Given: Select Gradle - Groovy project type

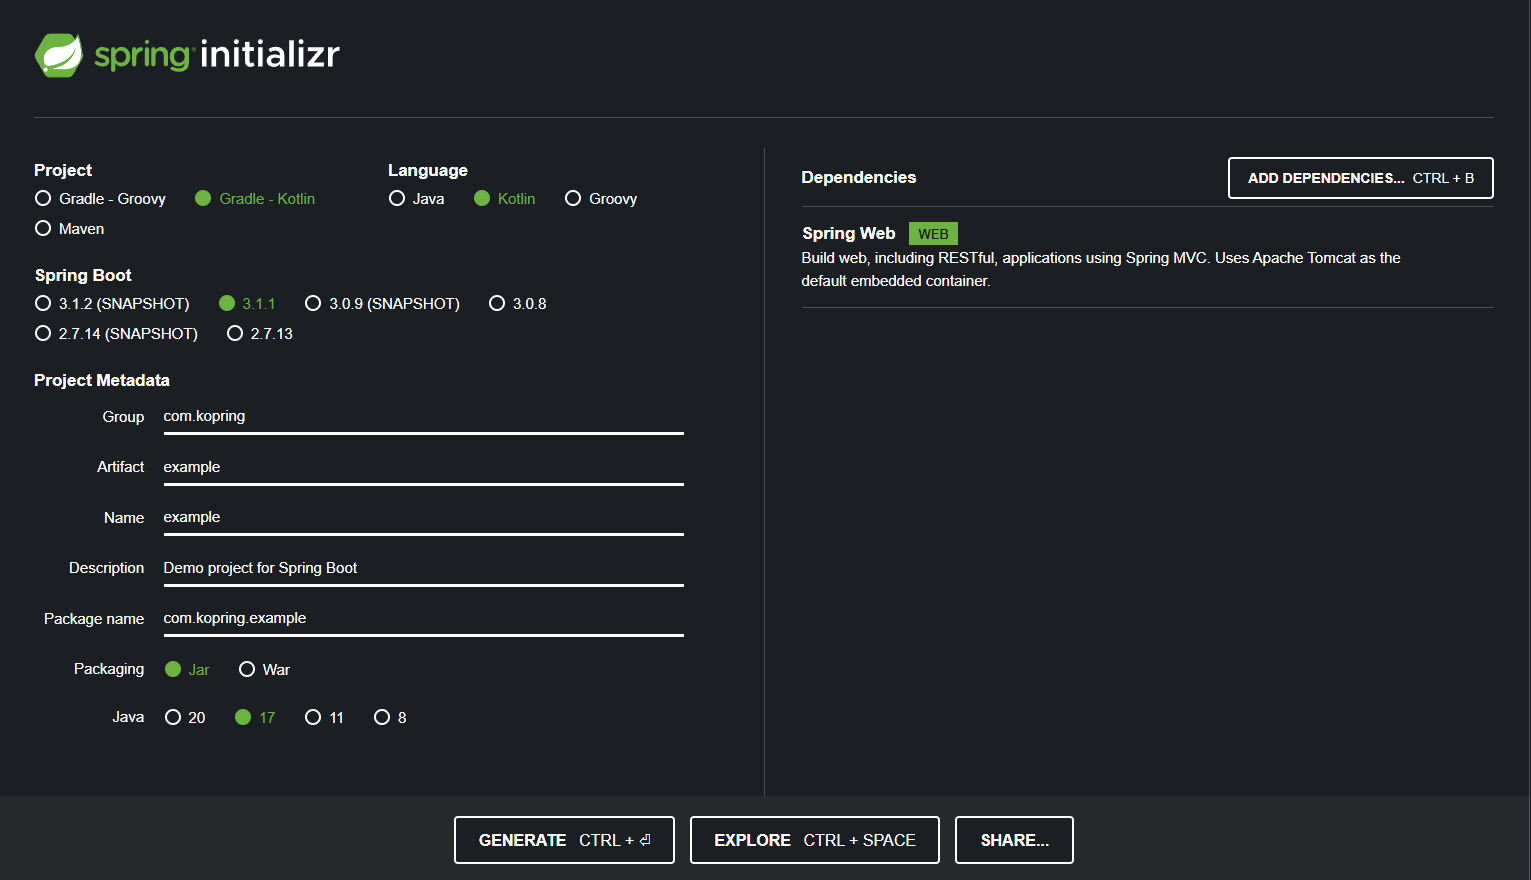Looking at the screenshot, I should click(100, 199).
